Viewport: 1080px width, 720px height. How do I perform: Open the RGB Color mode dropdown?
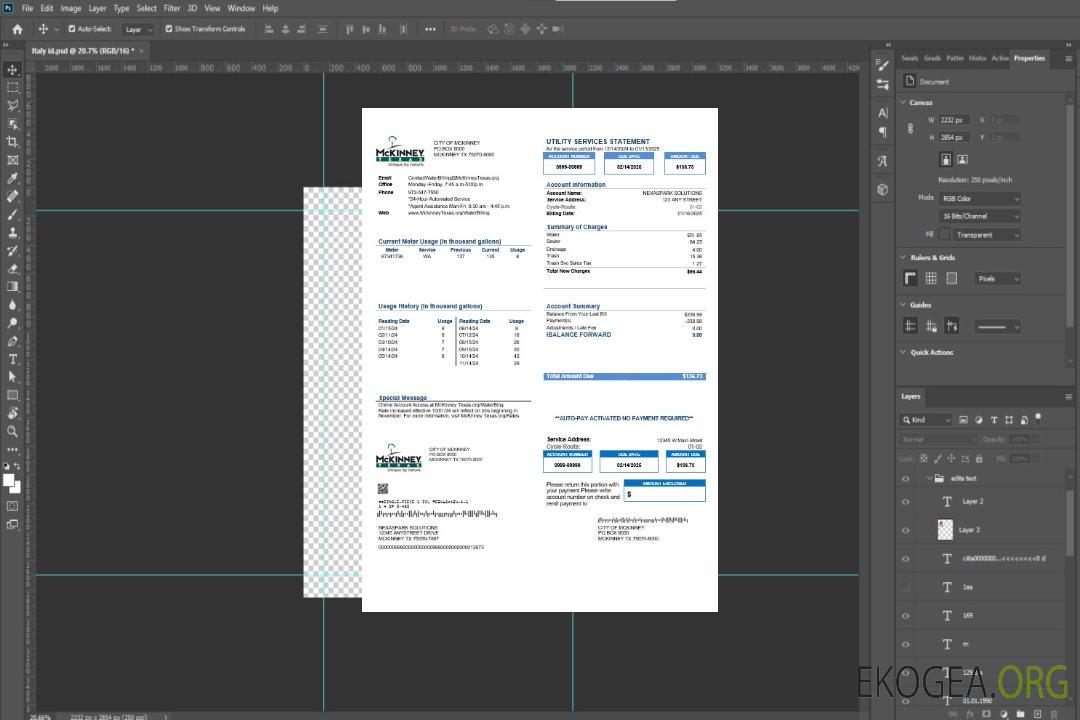click(979, 198)
